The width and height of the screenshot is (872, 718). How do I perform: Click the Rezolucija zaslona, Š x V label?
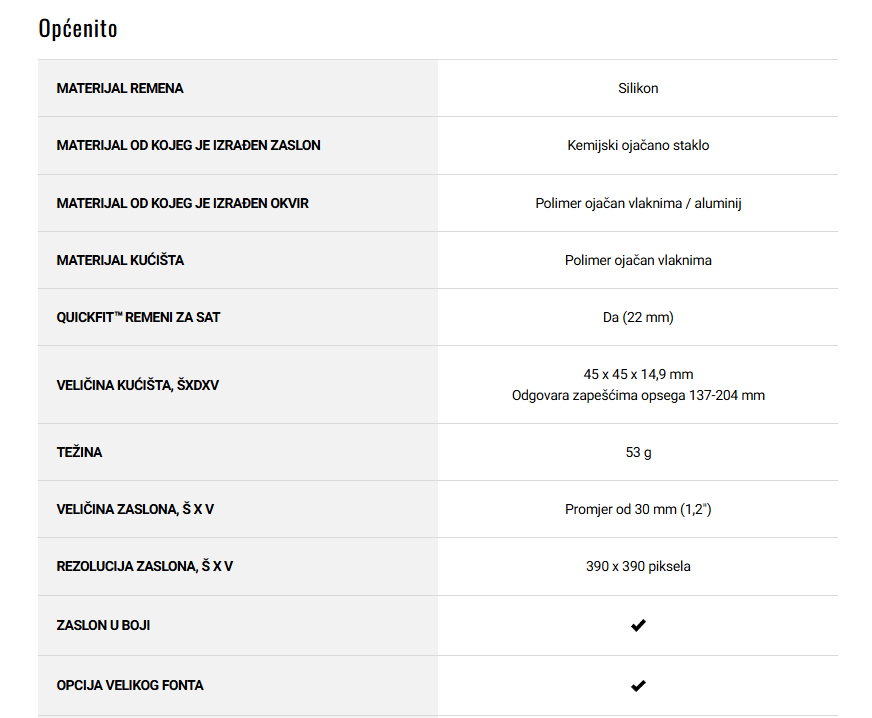click(x=145, y=566)
